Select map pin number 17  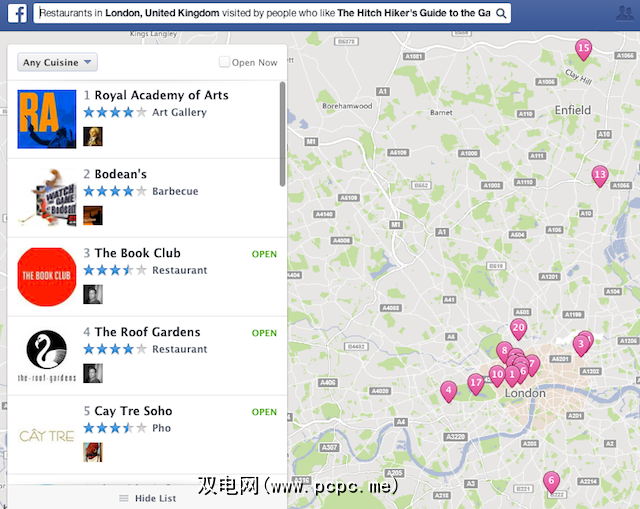(x=476, y=384)
